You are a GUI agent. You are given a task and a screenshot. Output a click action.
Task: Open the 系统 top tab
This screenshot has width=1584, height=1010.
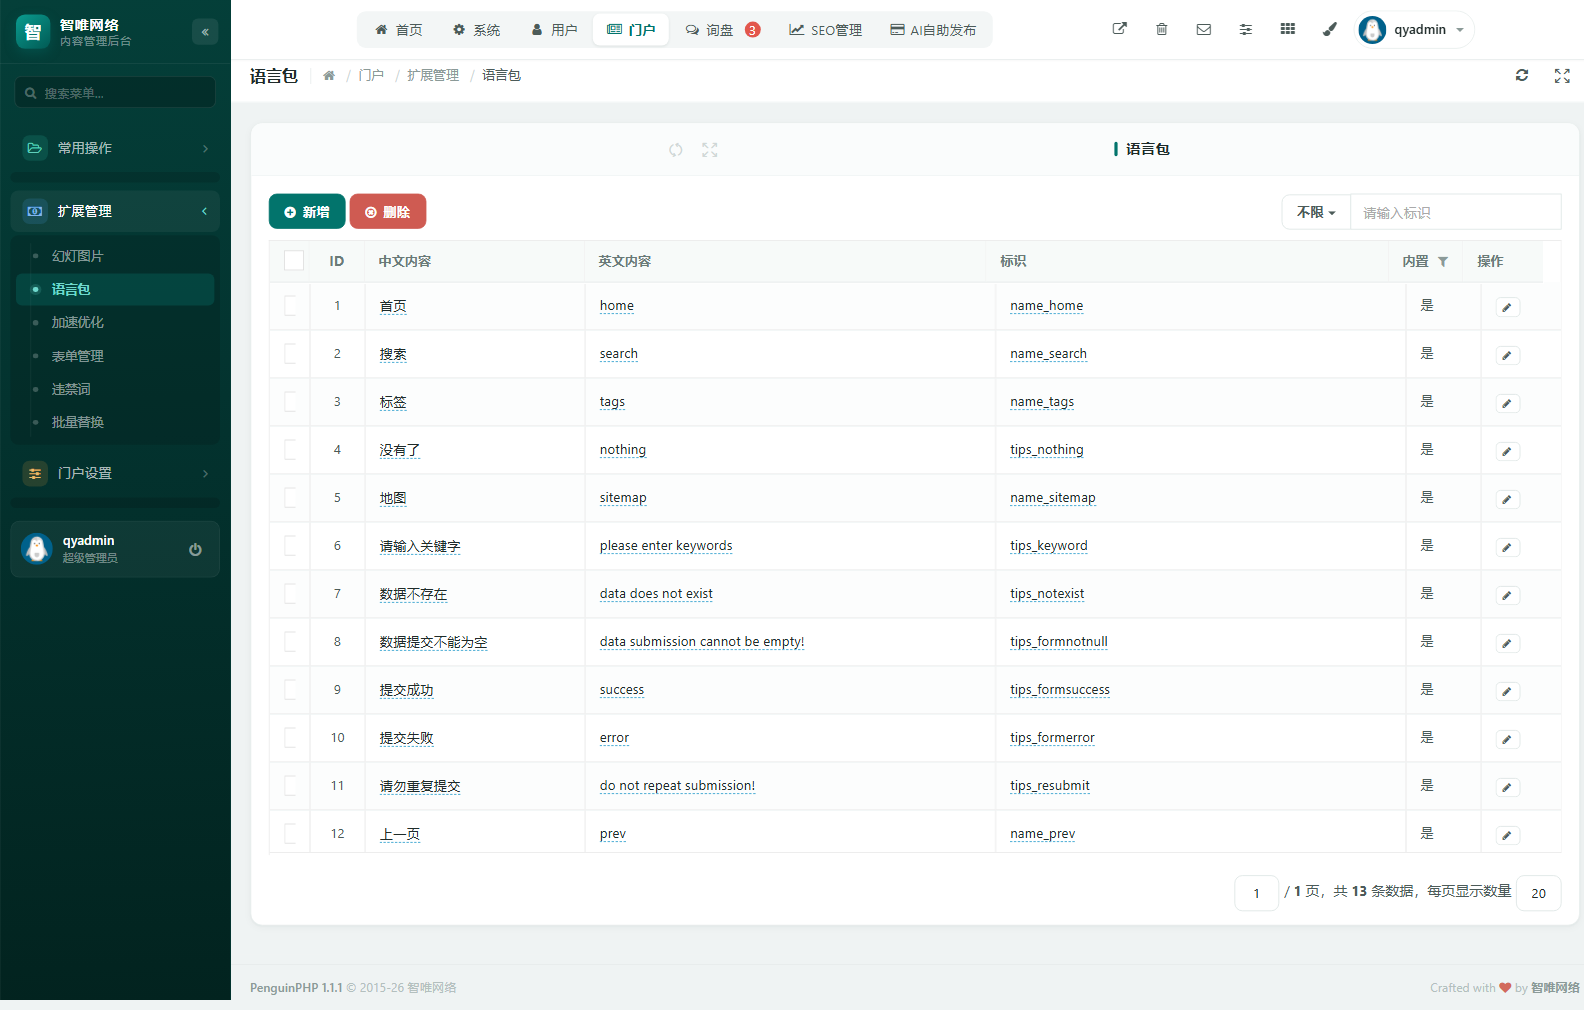476,30
